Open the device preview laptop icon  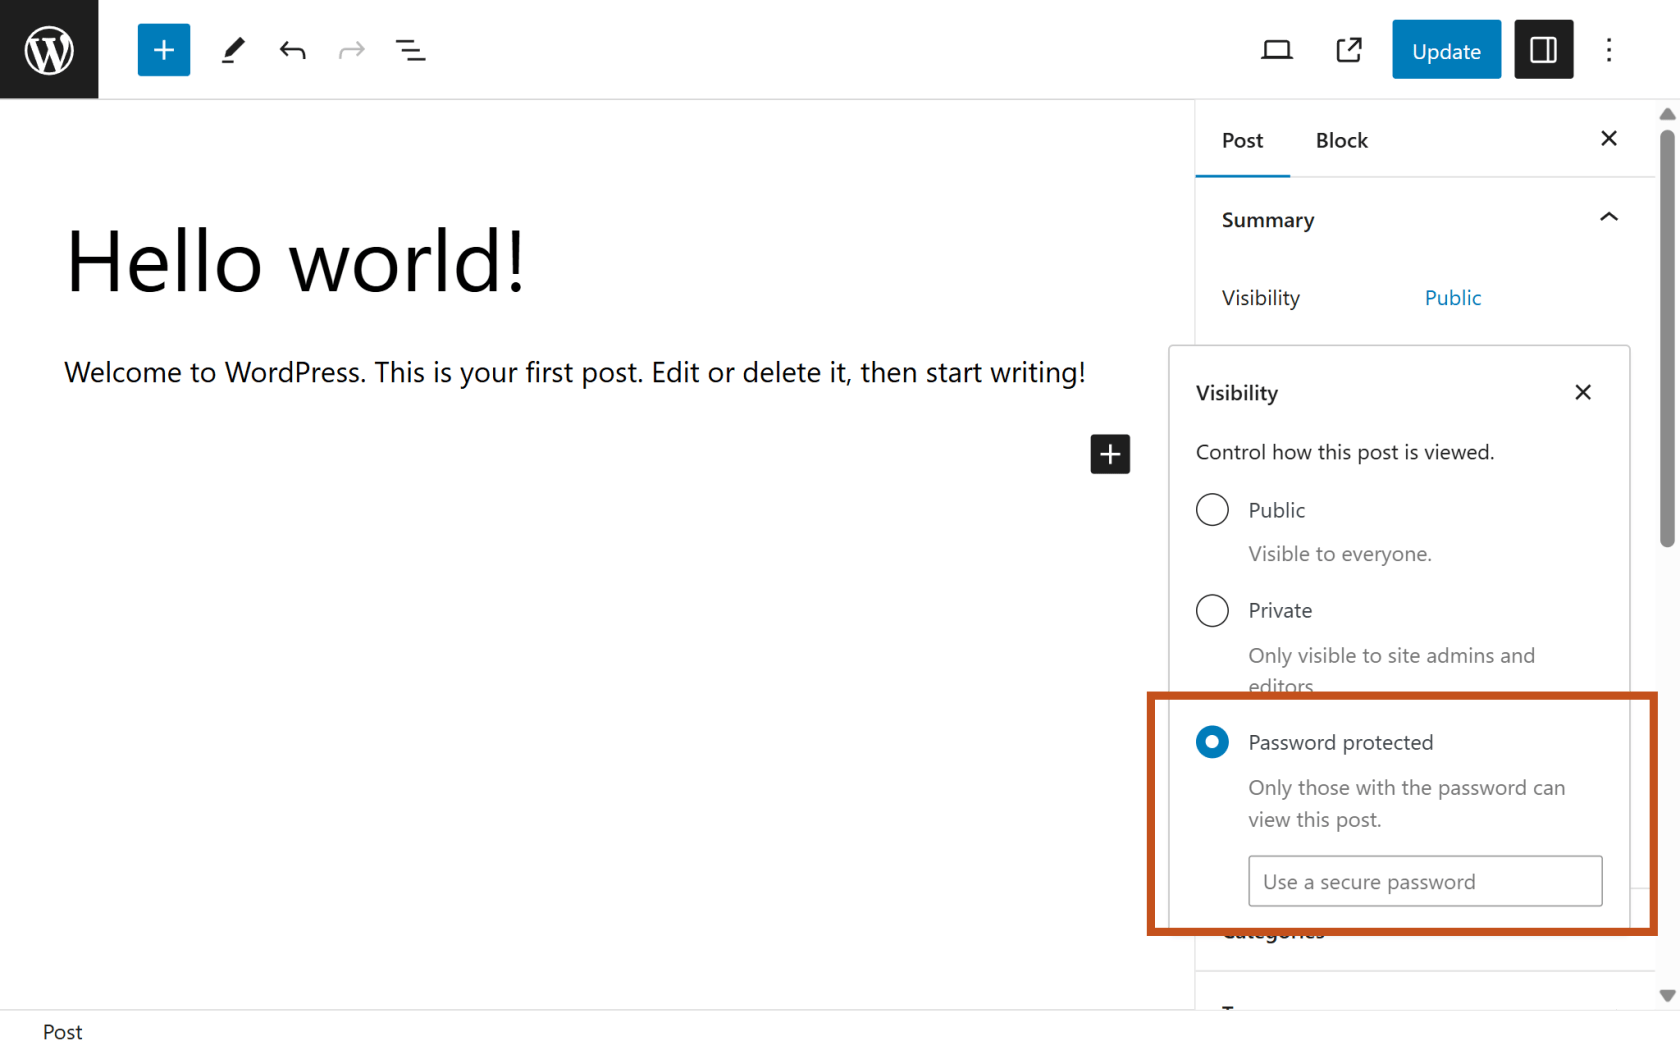(x=1277, y=50)
